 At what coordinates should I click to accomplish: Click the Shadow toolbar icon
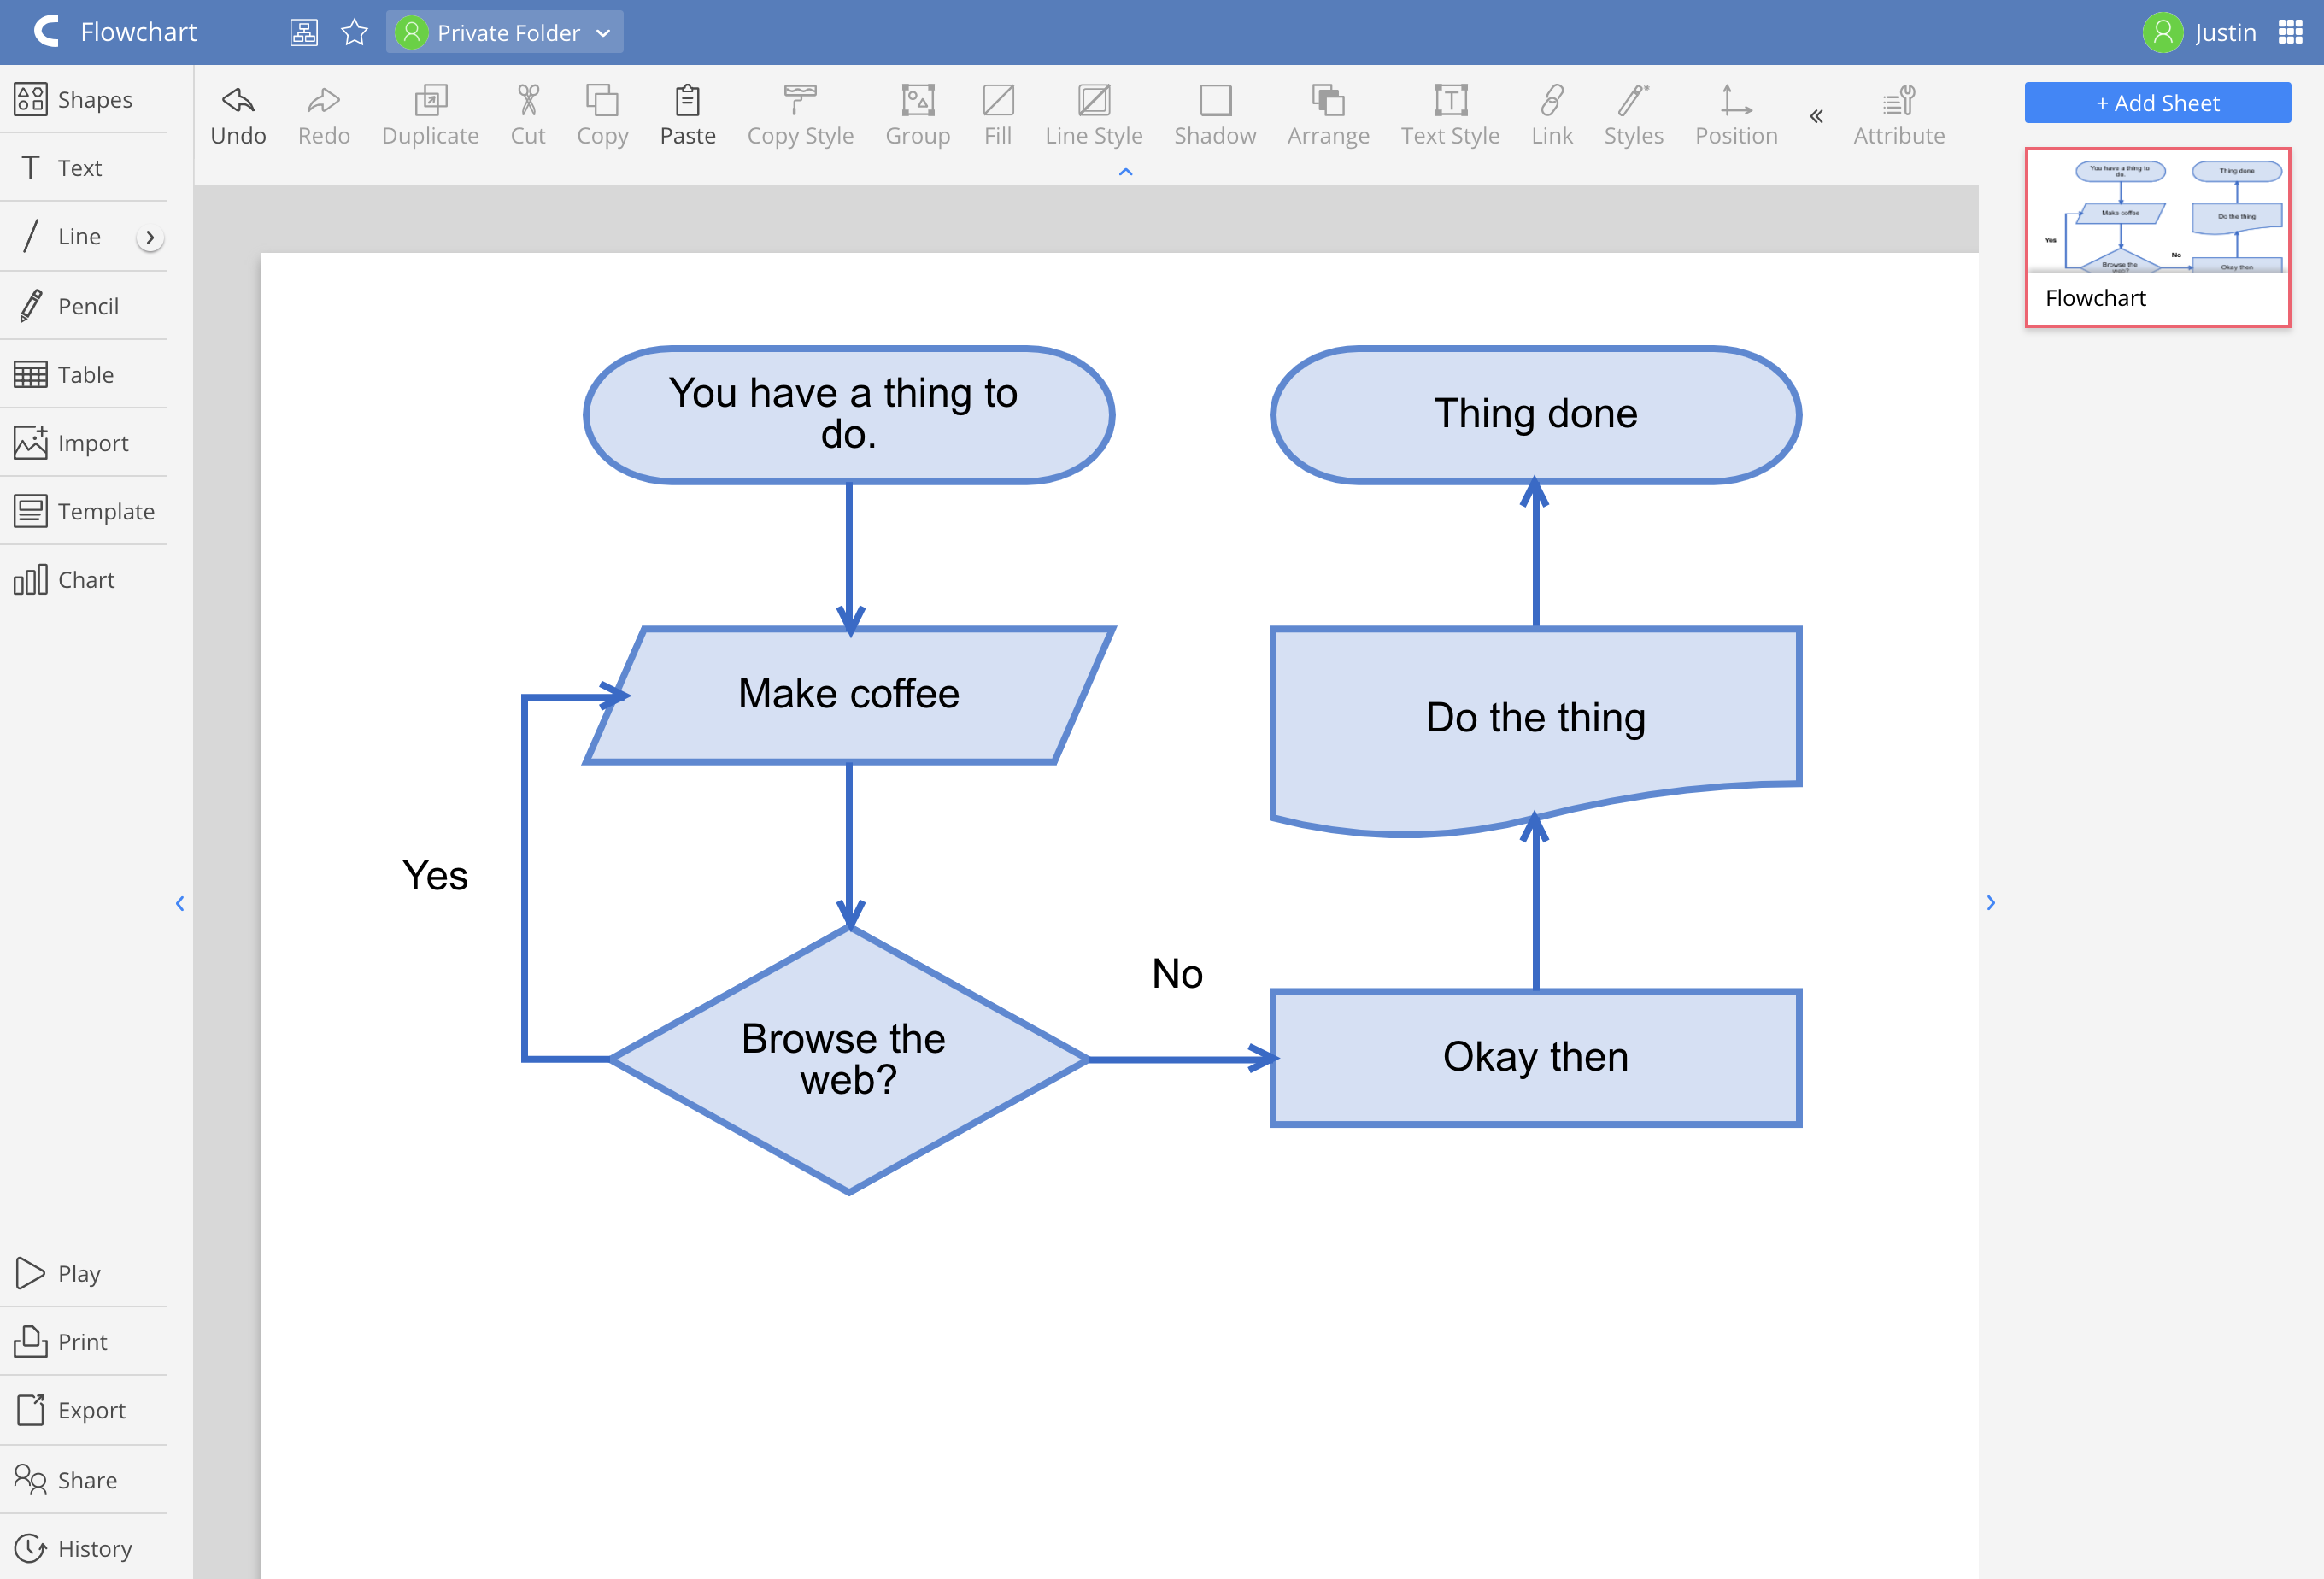1212,101
